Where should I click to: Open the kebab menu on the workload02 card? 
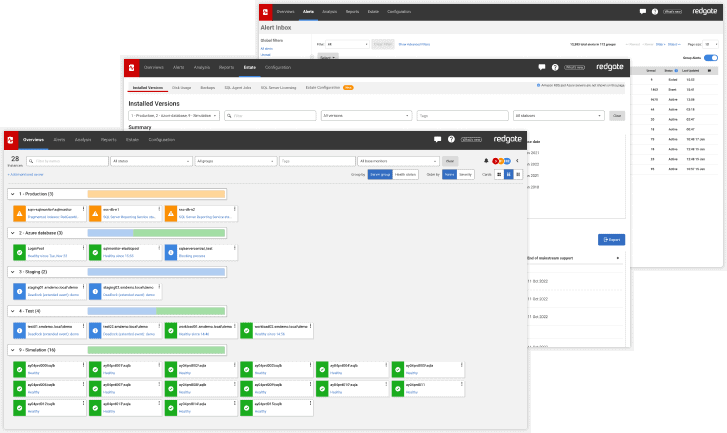(x=311, y=326)
